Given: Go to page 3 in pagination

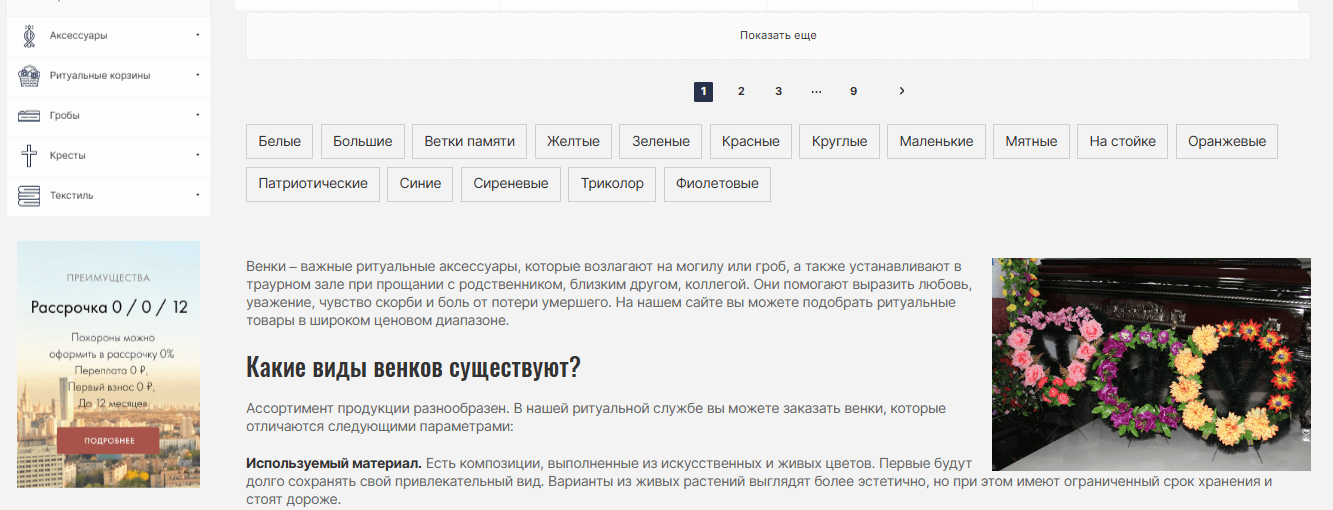Looking at the screenshot, I should [778, 91].
